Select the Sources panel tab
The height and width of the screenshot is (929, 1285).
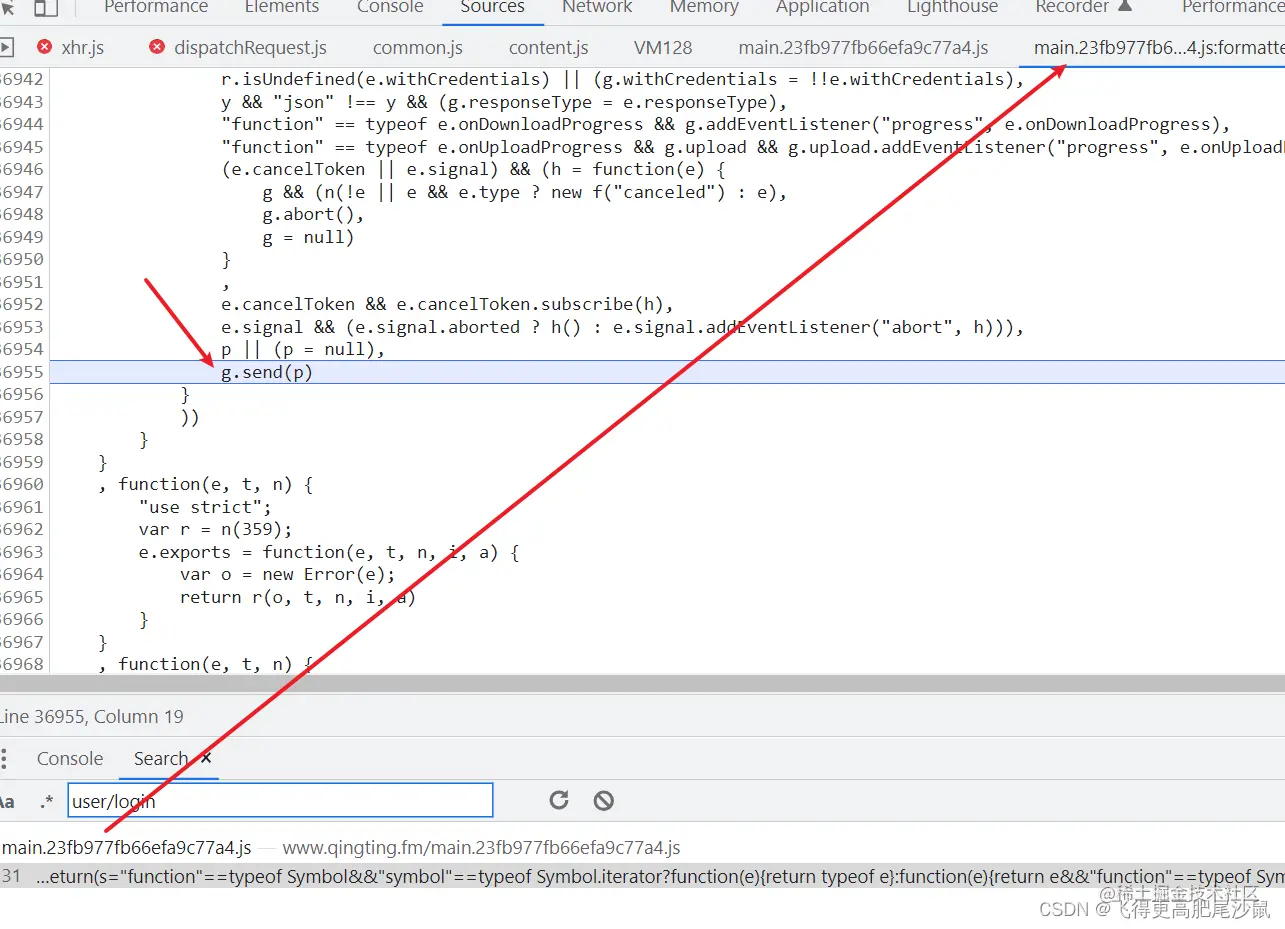tap(492, 8)
